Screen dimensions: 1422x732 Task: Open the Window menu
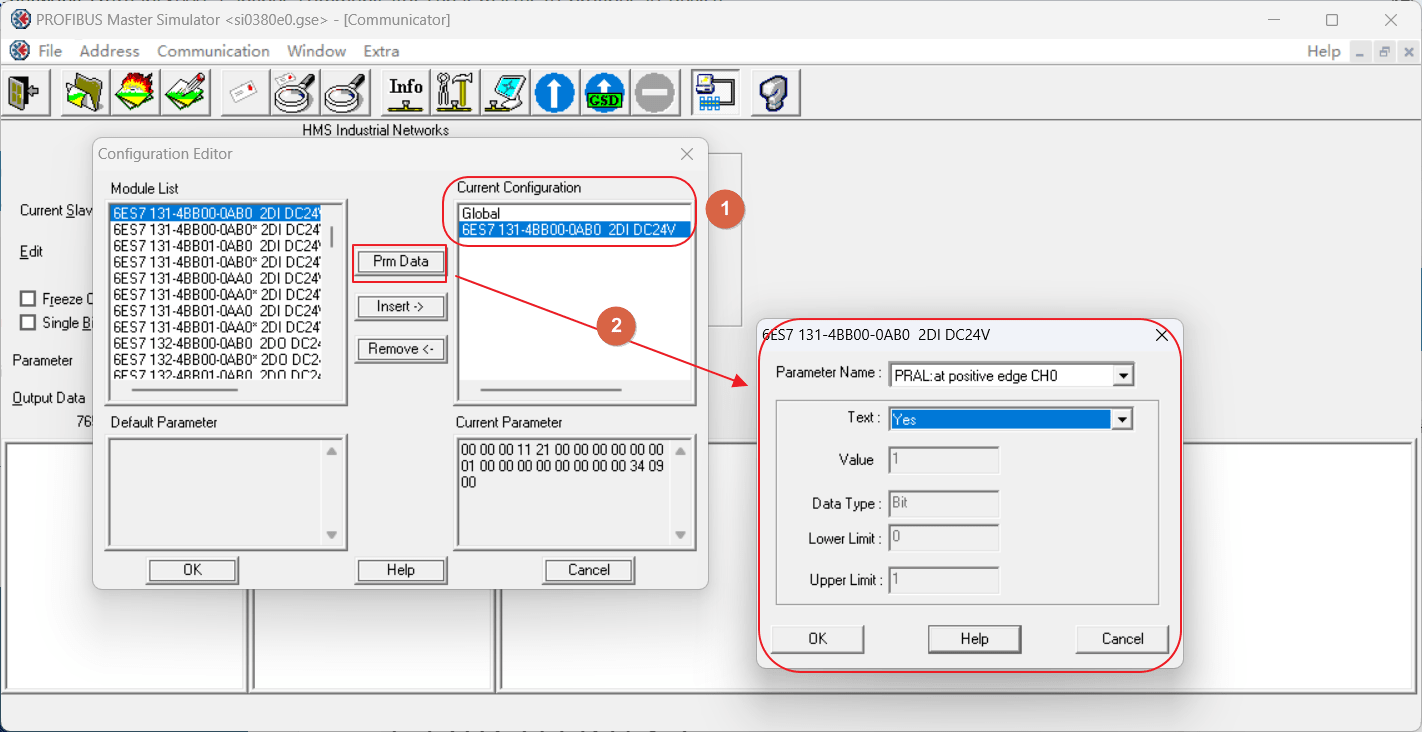316,51
